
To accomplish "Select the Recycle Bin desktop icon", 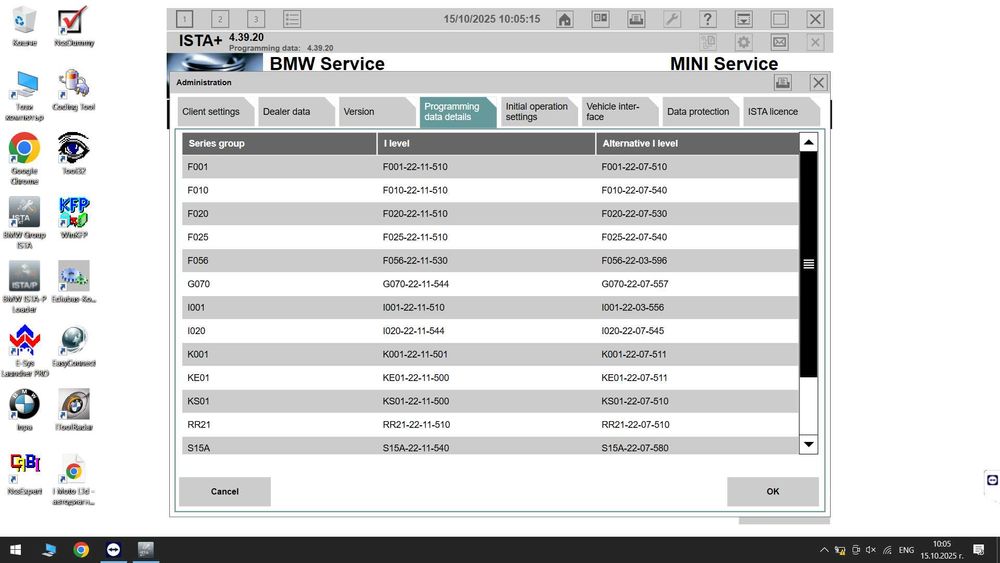I will pos(24,27).
